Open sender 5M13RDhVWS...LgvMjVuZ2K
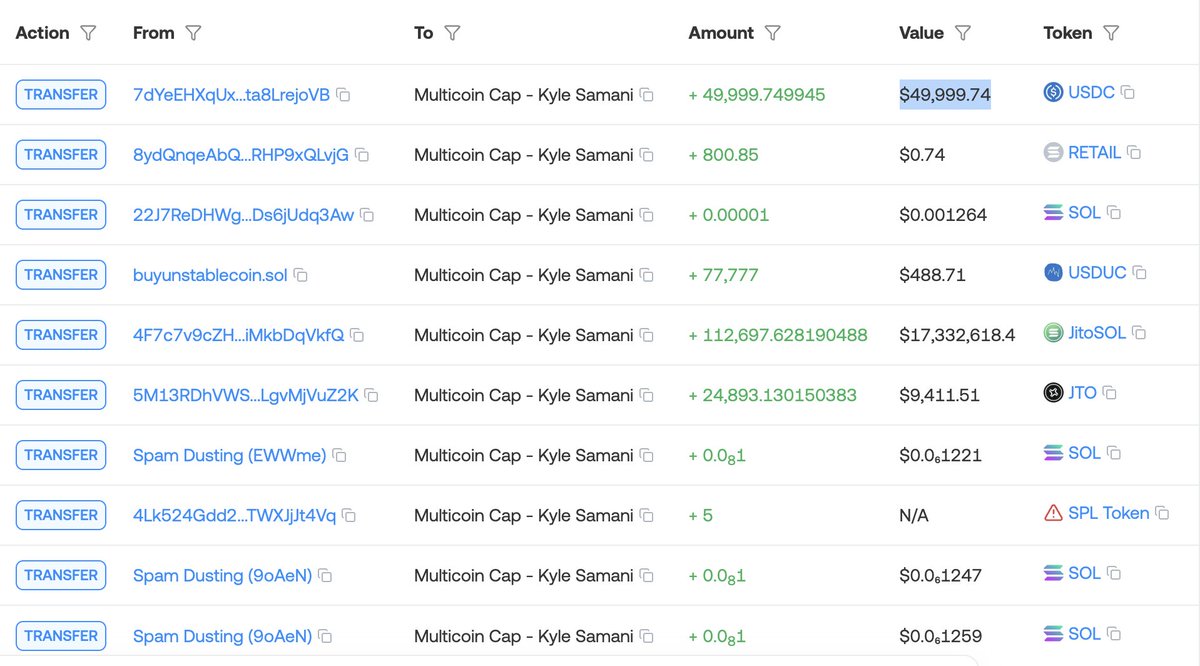This screenshot has height=666, width=1200. coord(245,395)
